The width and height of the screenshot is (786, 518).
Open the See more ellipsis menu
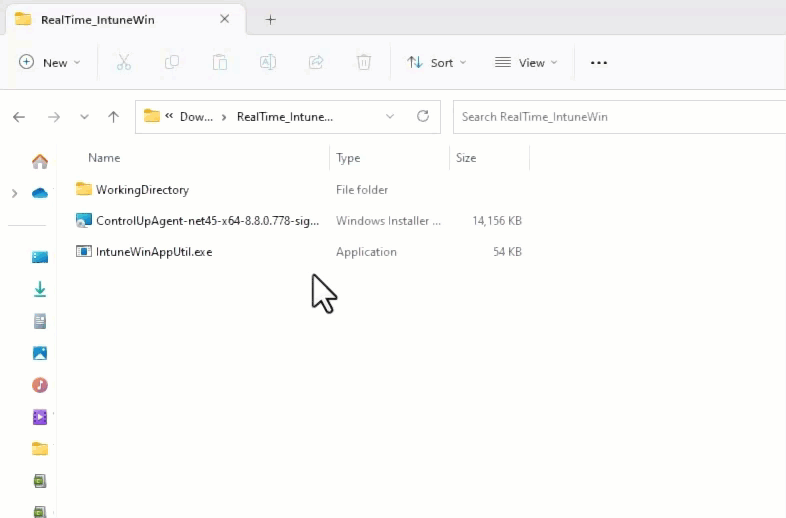point(599,63)
